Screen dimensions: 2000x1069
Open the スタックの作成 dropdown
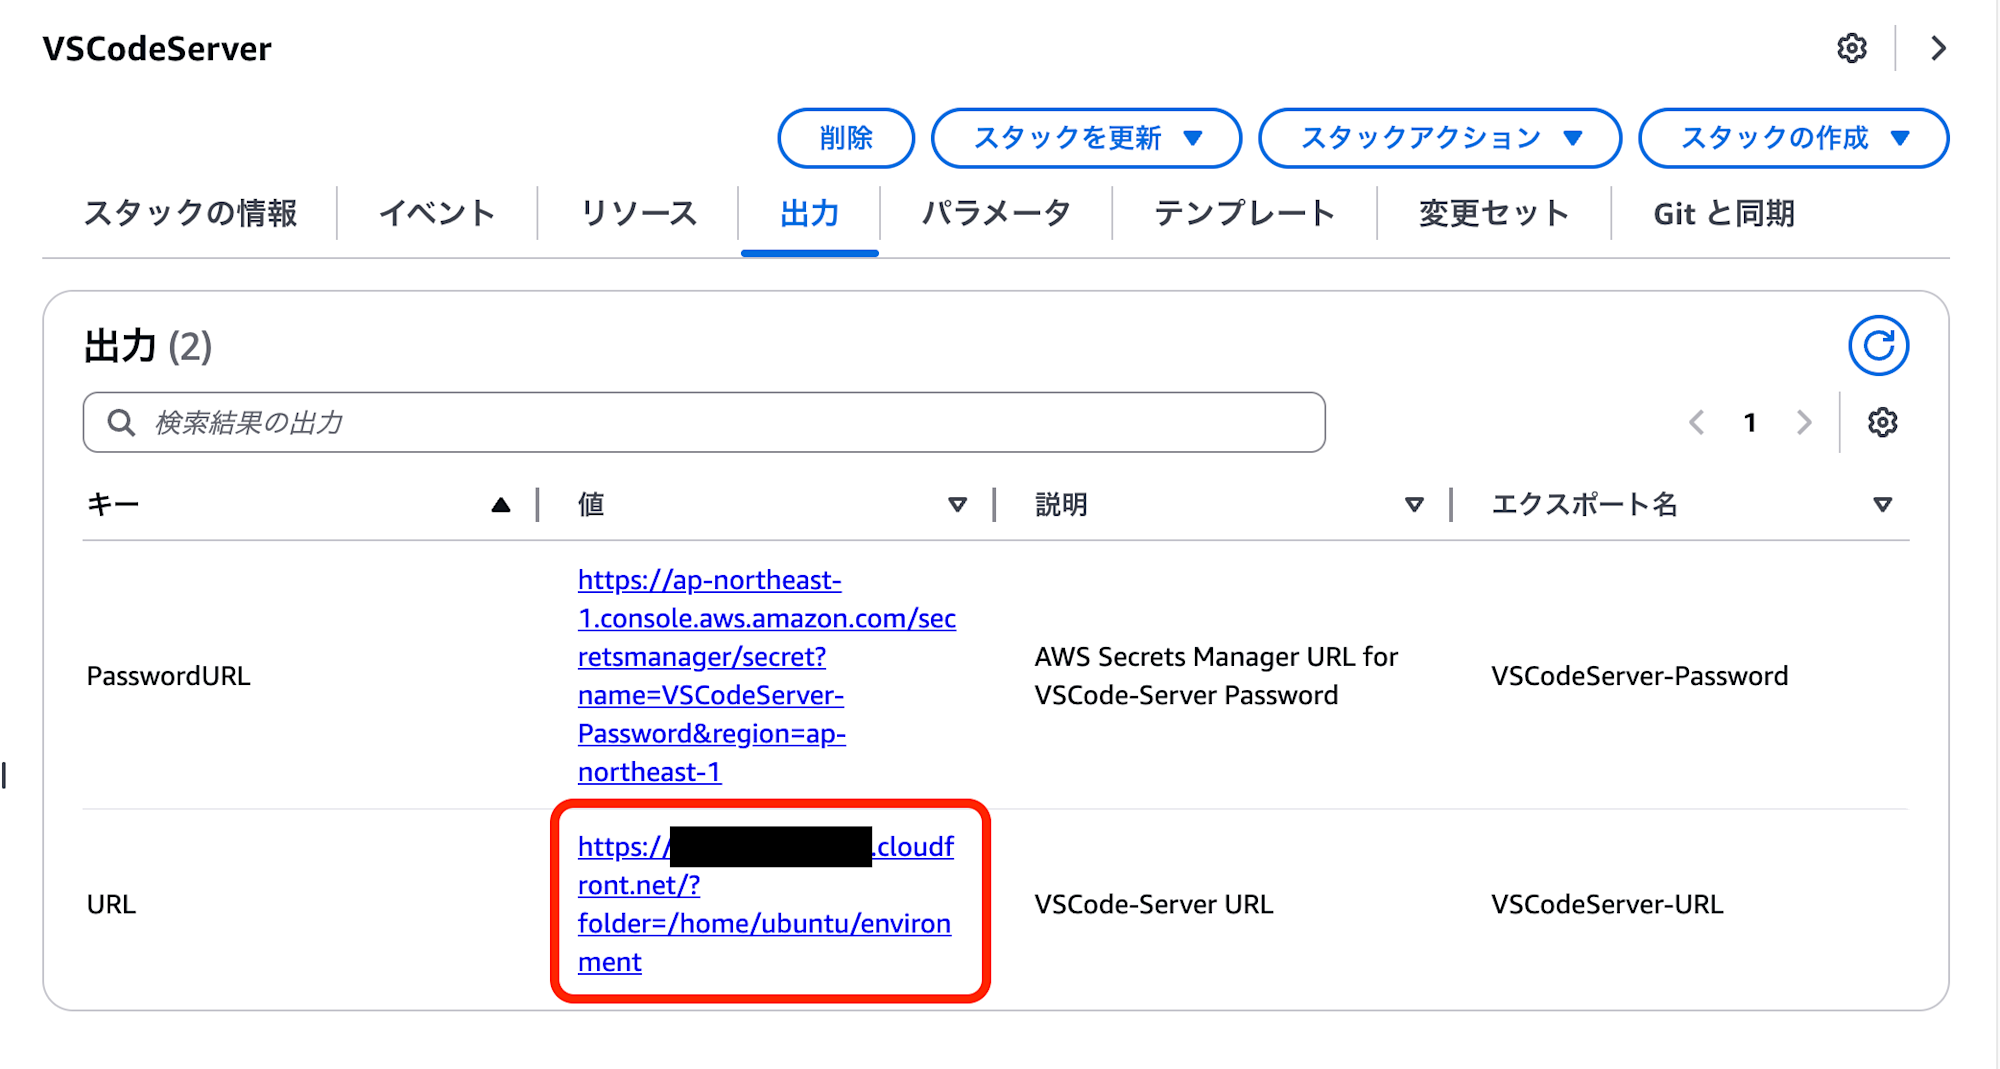(x=1793, y=138)
